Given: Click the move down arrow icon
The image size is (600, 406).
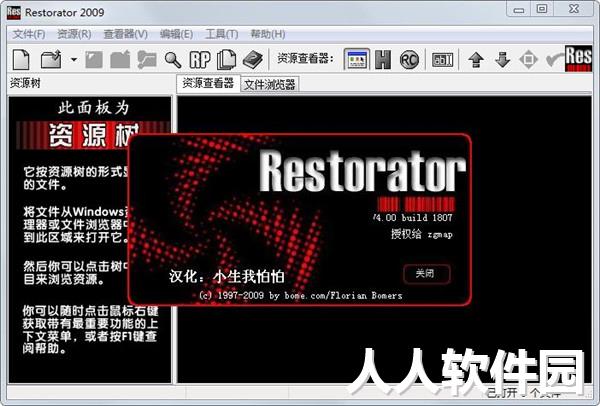Looking at the screenshot, I should (x=502, y=60).
